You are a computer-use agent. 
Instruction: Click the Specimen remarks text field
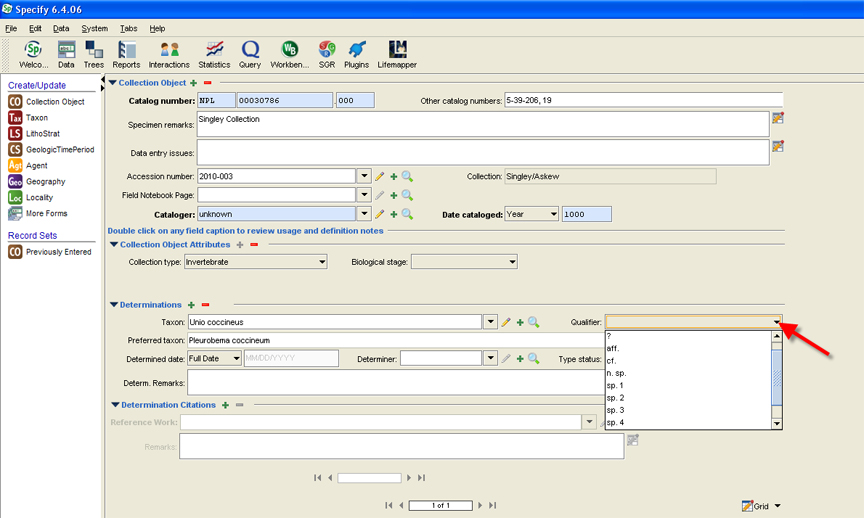point(482,123)
